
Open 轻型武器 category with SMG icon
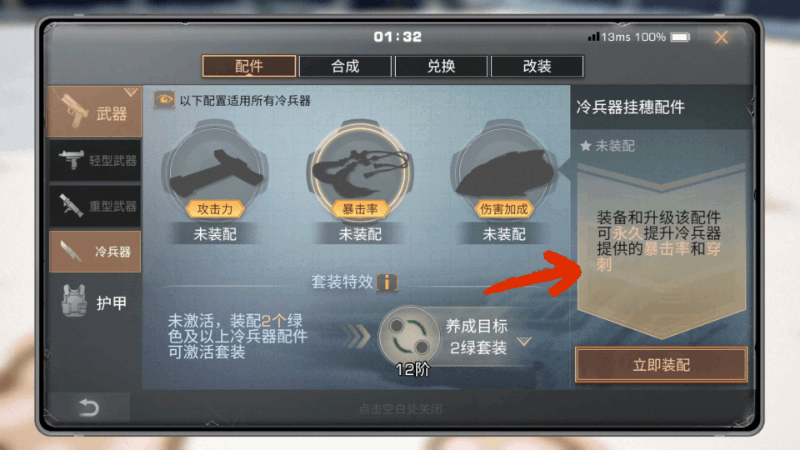pos(95,161)
